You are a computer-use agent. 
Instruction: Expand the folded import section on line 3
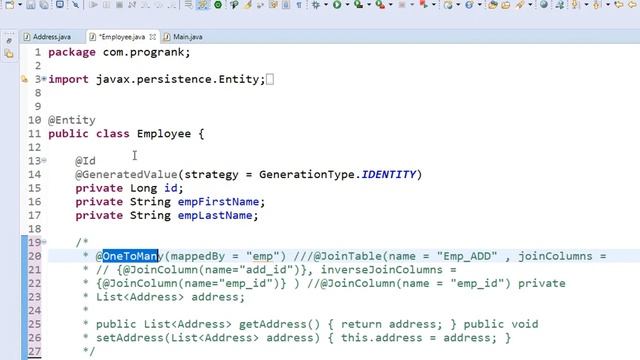point(44,79)
